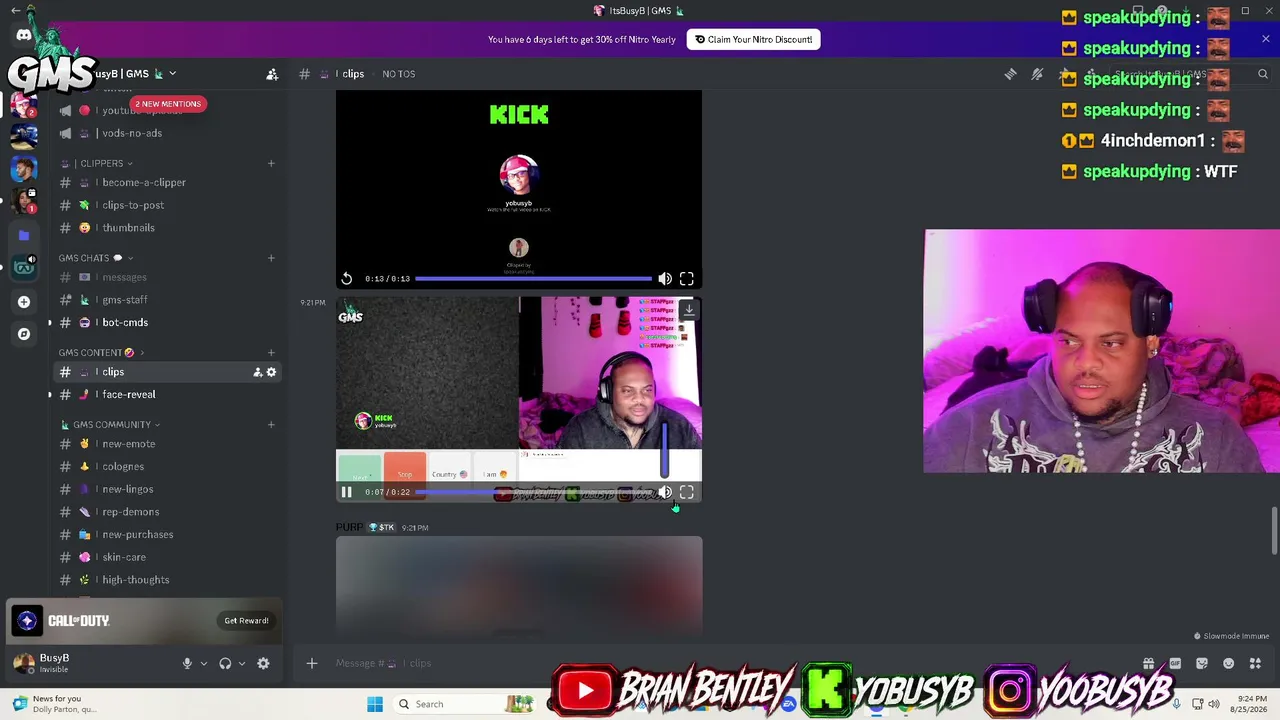Open the clips-to-post channel

click(x=166, y=205)
